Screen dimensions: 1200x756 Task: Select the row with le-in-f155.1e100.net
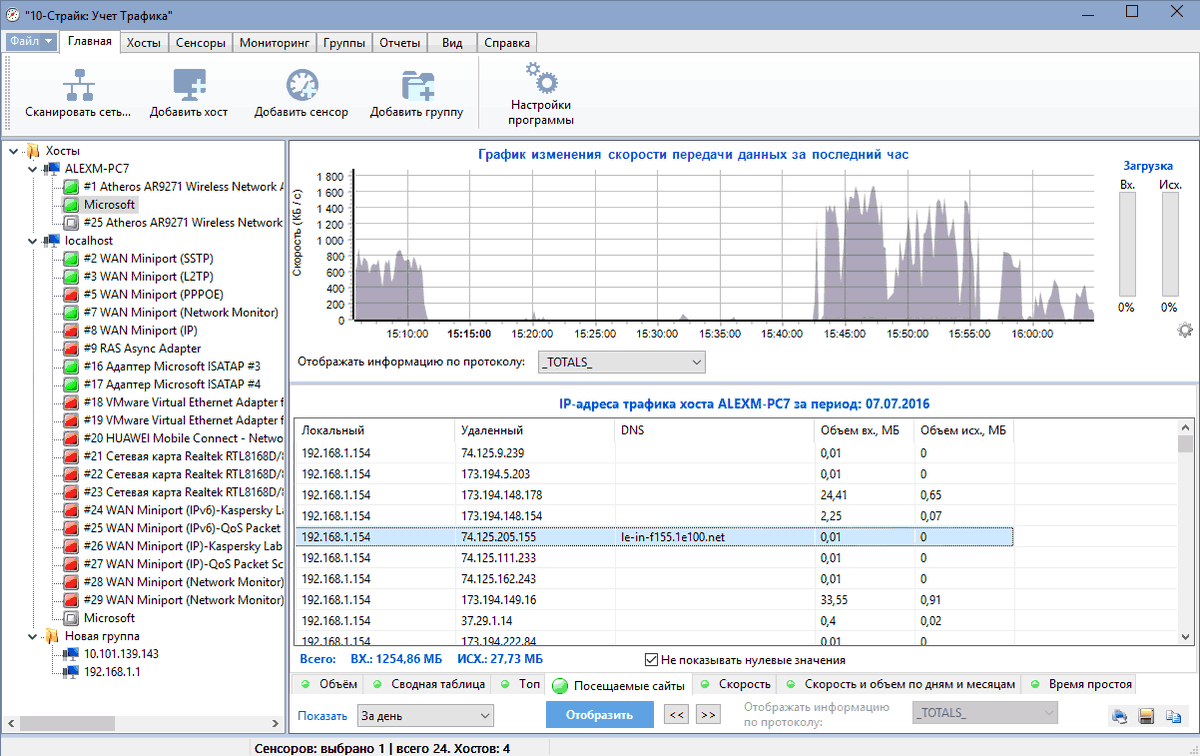pyautogui.click(x=655, y=537)
